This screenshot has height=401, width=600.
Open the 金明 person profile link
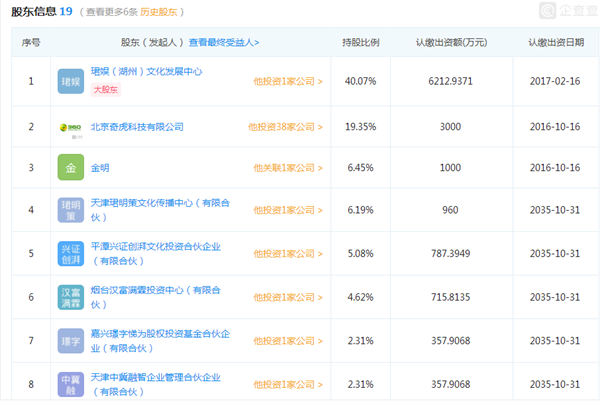[x=100, y=168]
